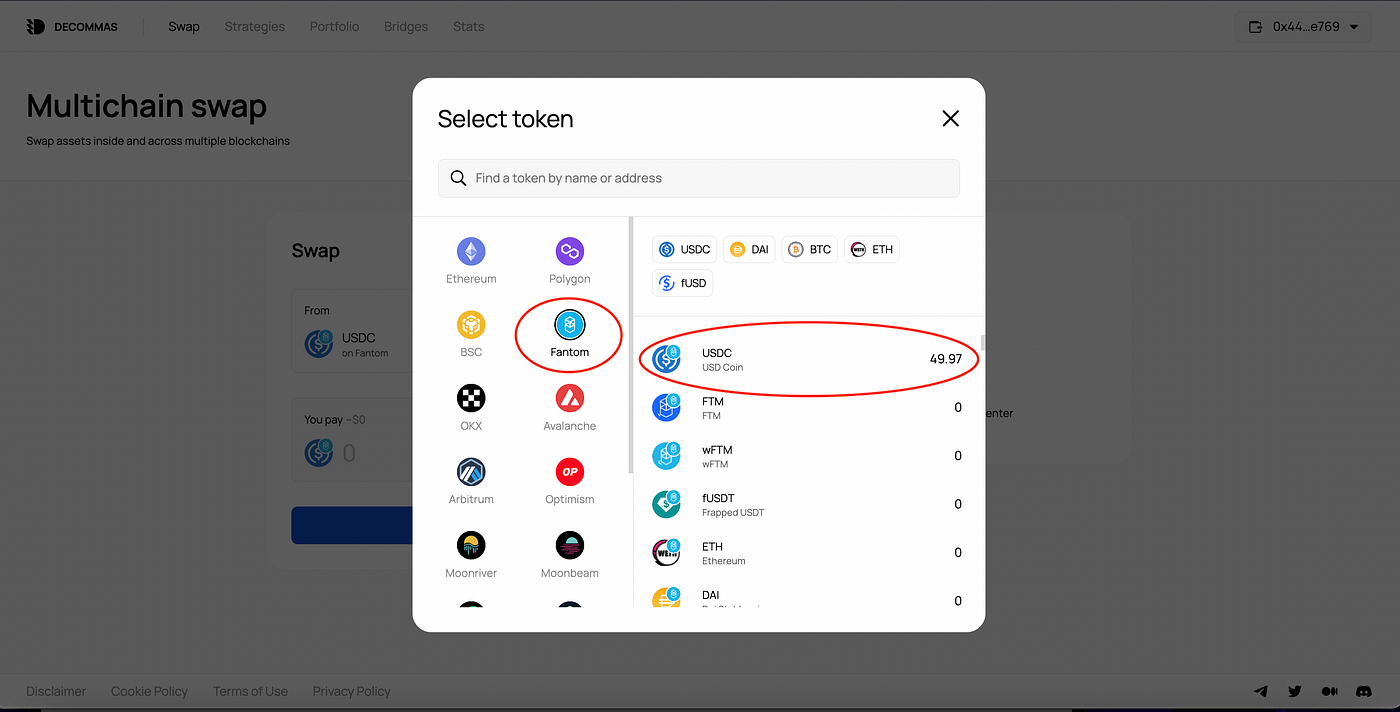This screenshot has height=712, width=1400.
Task: Choose the Moonbeam network icon
Action: coord(569,546)
